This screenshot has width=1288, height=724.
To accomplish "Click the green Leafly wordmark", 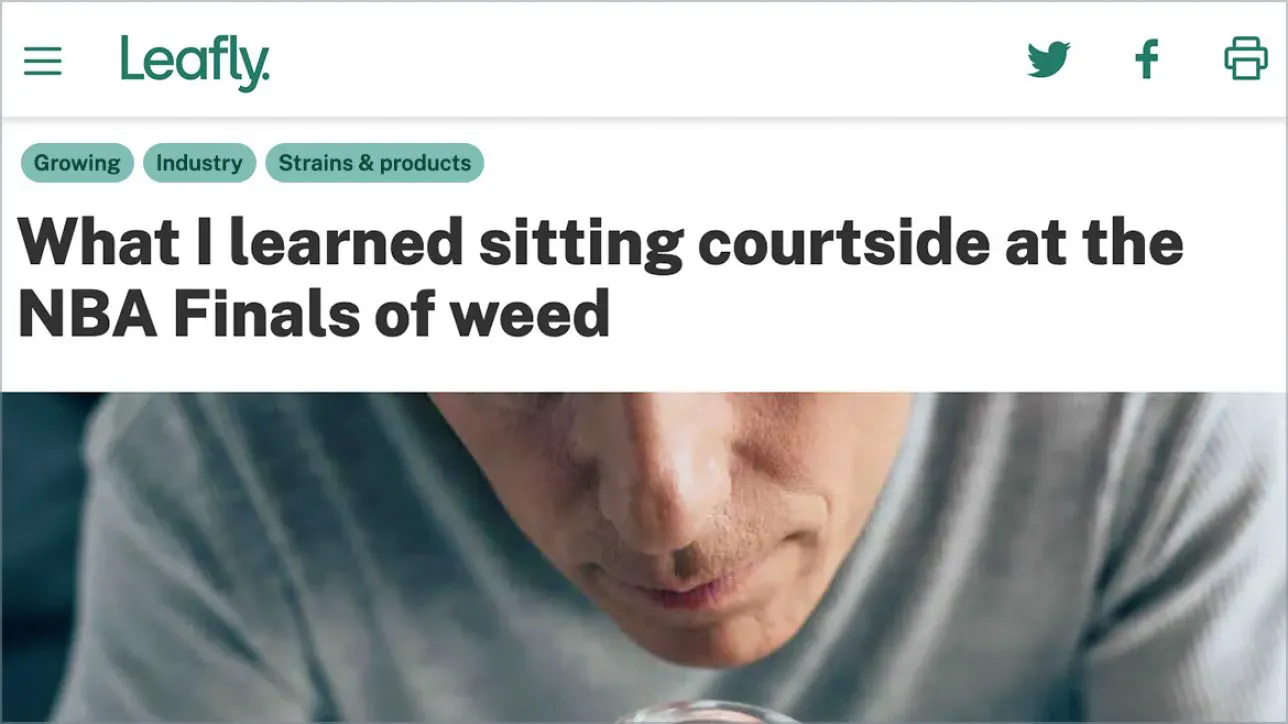I will tap(195, 63).
